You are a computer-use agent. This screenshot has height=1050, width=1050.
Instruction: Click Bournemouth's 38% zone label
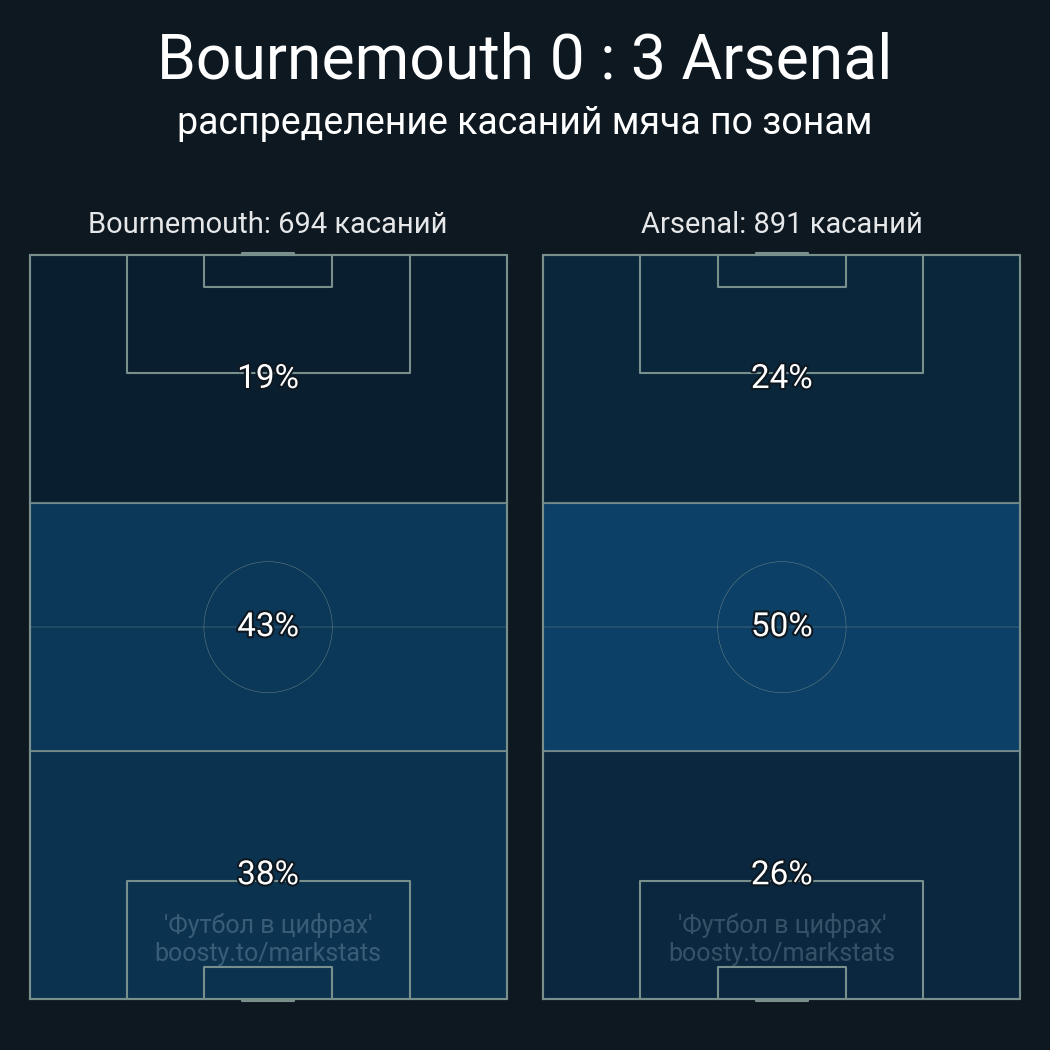click(268, 873)
